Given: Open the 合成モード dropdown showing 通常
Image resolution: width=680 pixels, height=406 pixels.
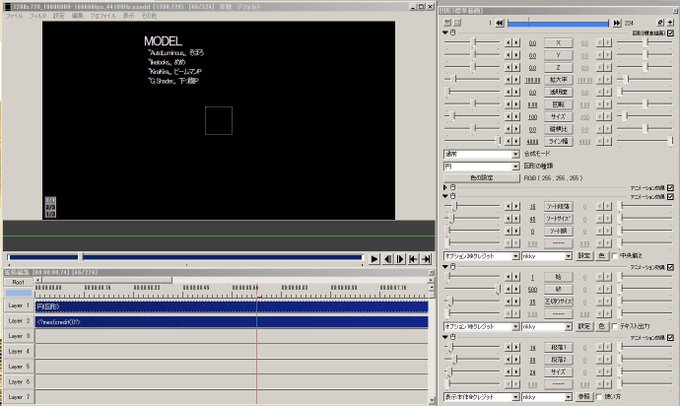Looking at the screenshot, I should click(481, 154).
